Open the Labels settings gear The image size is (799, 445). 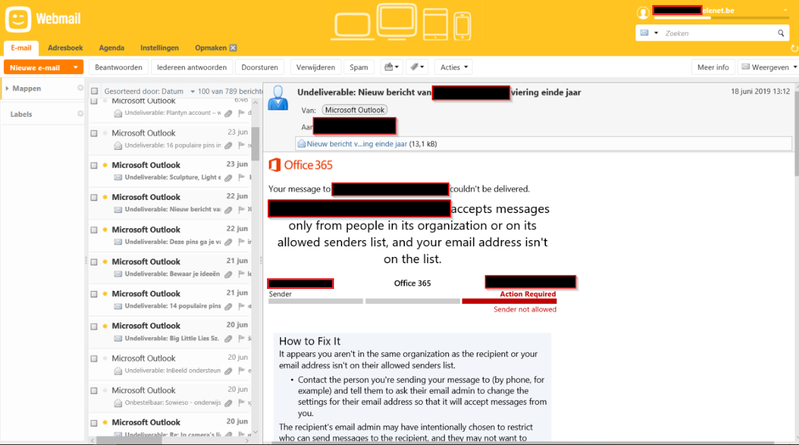(x=80, y=114)
